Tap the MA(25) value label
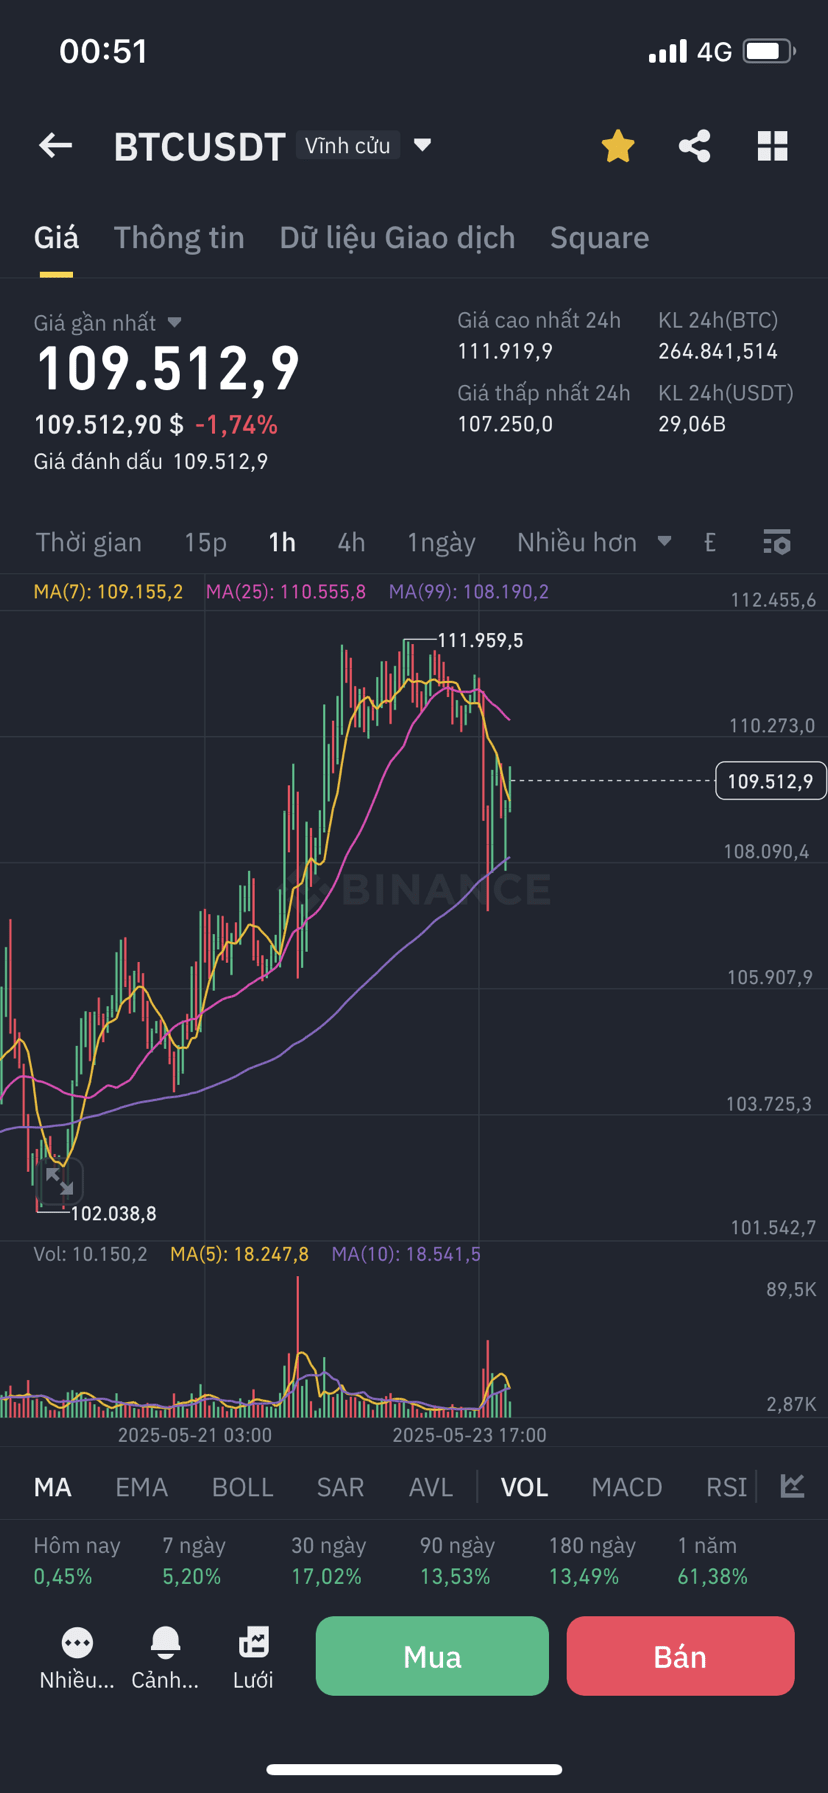The image size is (828, 1793). click(286, 592)
